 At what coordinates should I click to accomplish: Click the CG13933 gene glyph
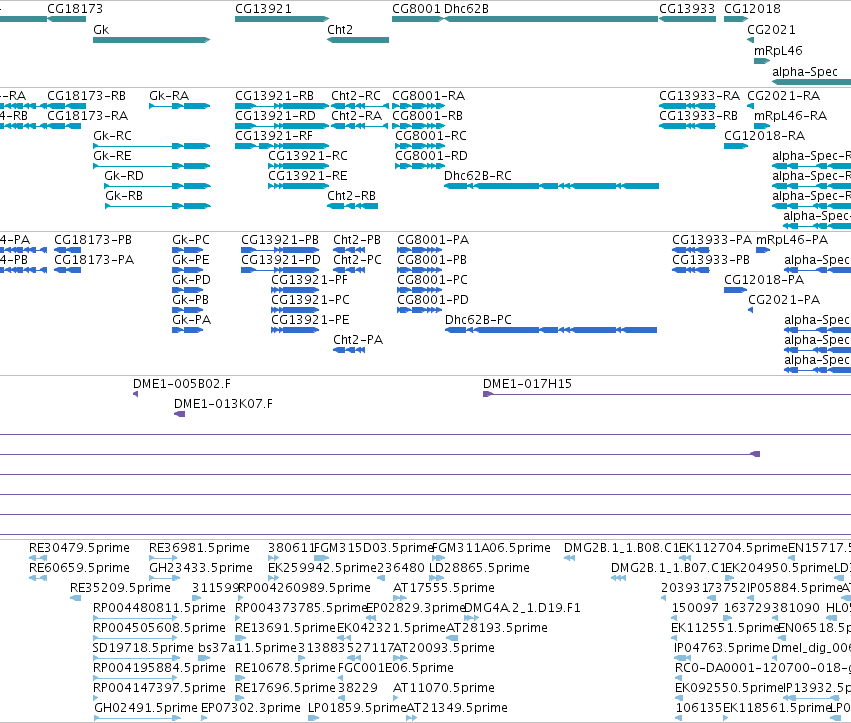(687, 19)
